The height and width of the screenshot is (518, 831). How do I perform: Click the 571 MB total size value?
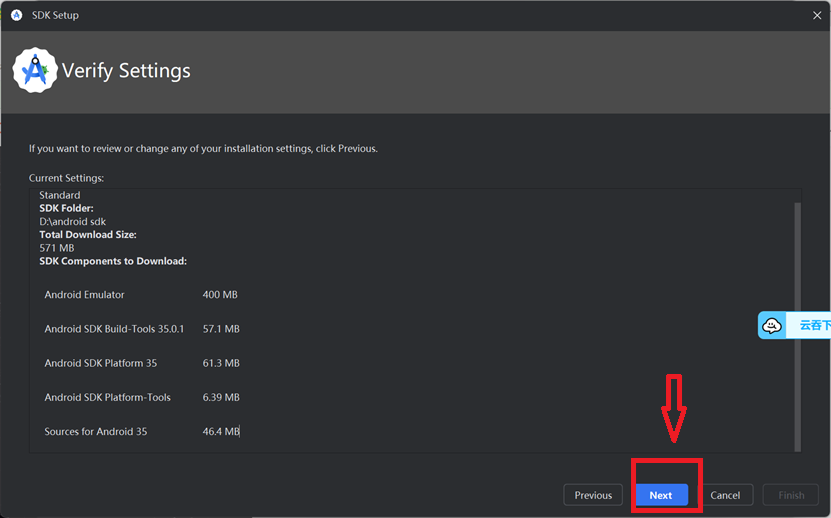[x=57, y=248]
